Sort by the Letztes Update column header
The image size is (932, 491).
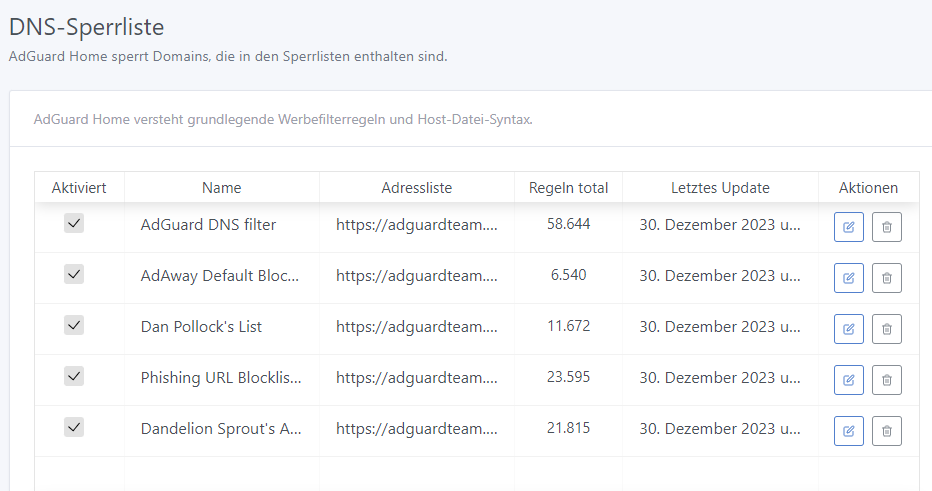tap(720, 188)
